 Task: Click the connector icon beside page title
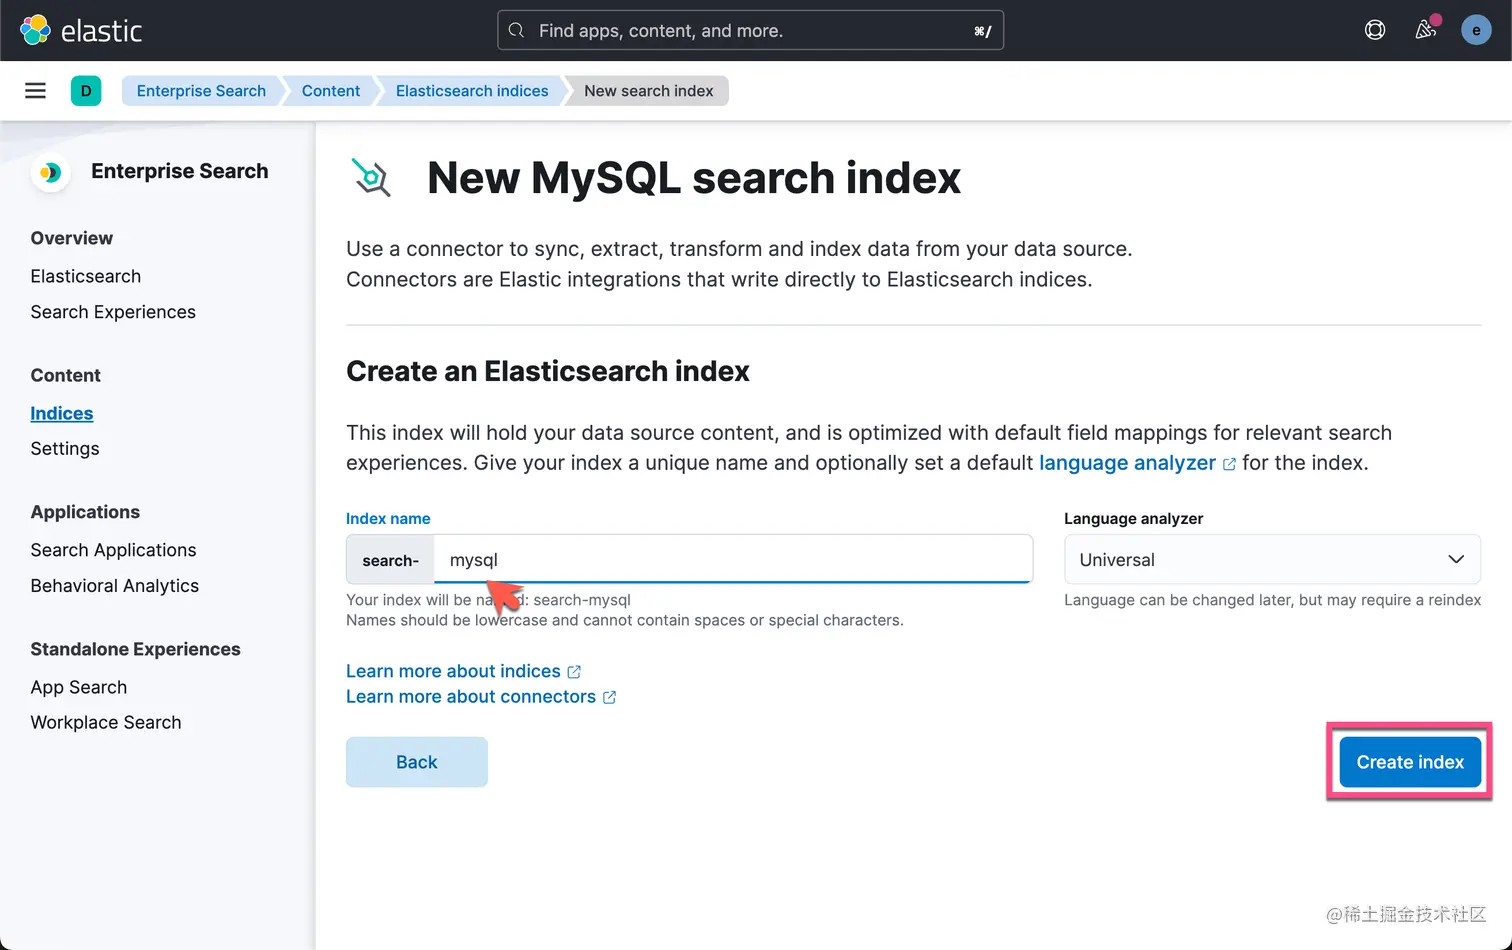coord(371,177)
